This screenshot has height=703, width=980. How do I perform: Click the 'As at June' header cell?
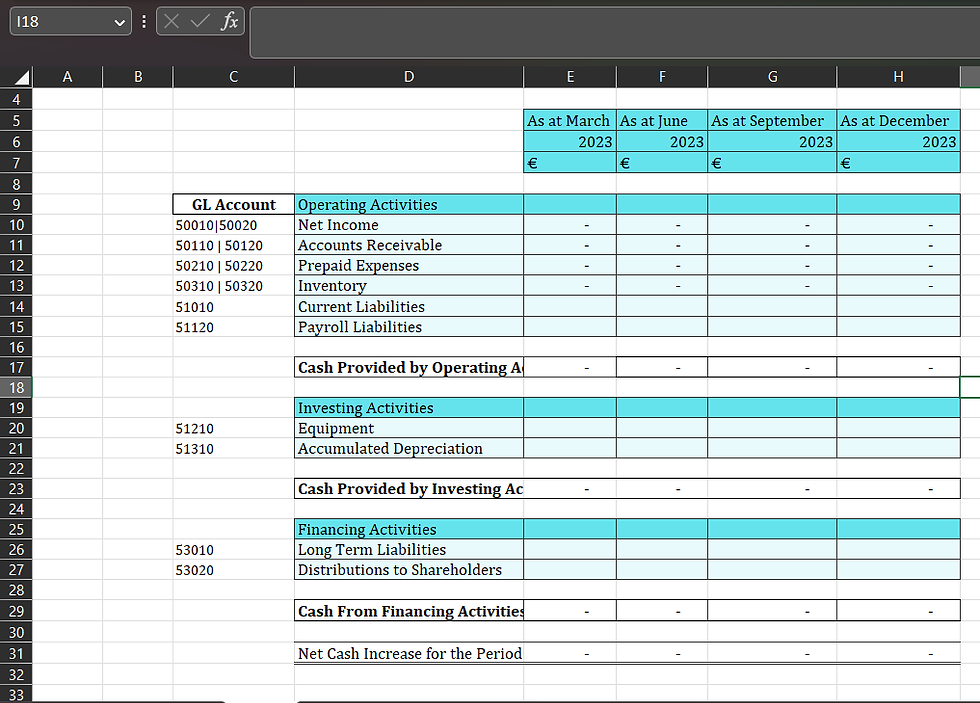click(x=662, y=121)
